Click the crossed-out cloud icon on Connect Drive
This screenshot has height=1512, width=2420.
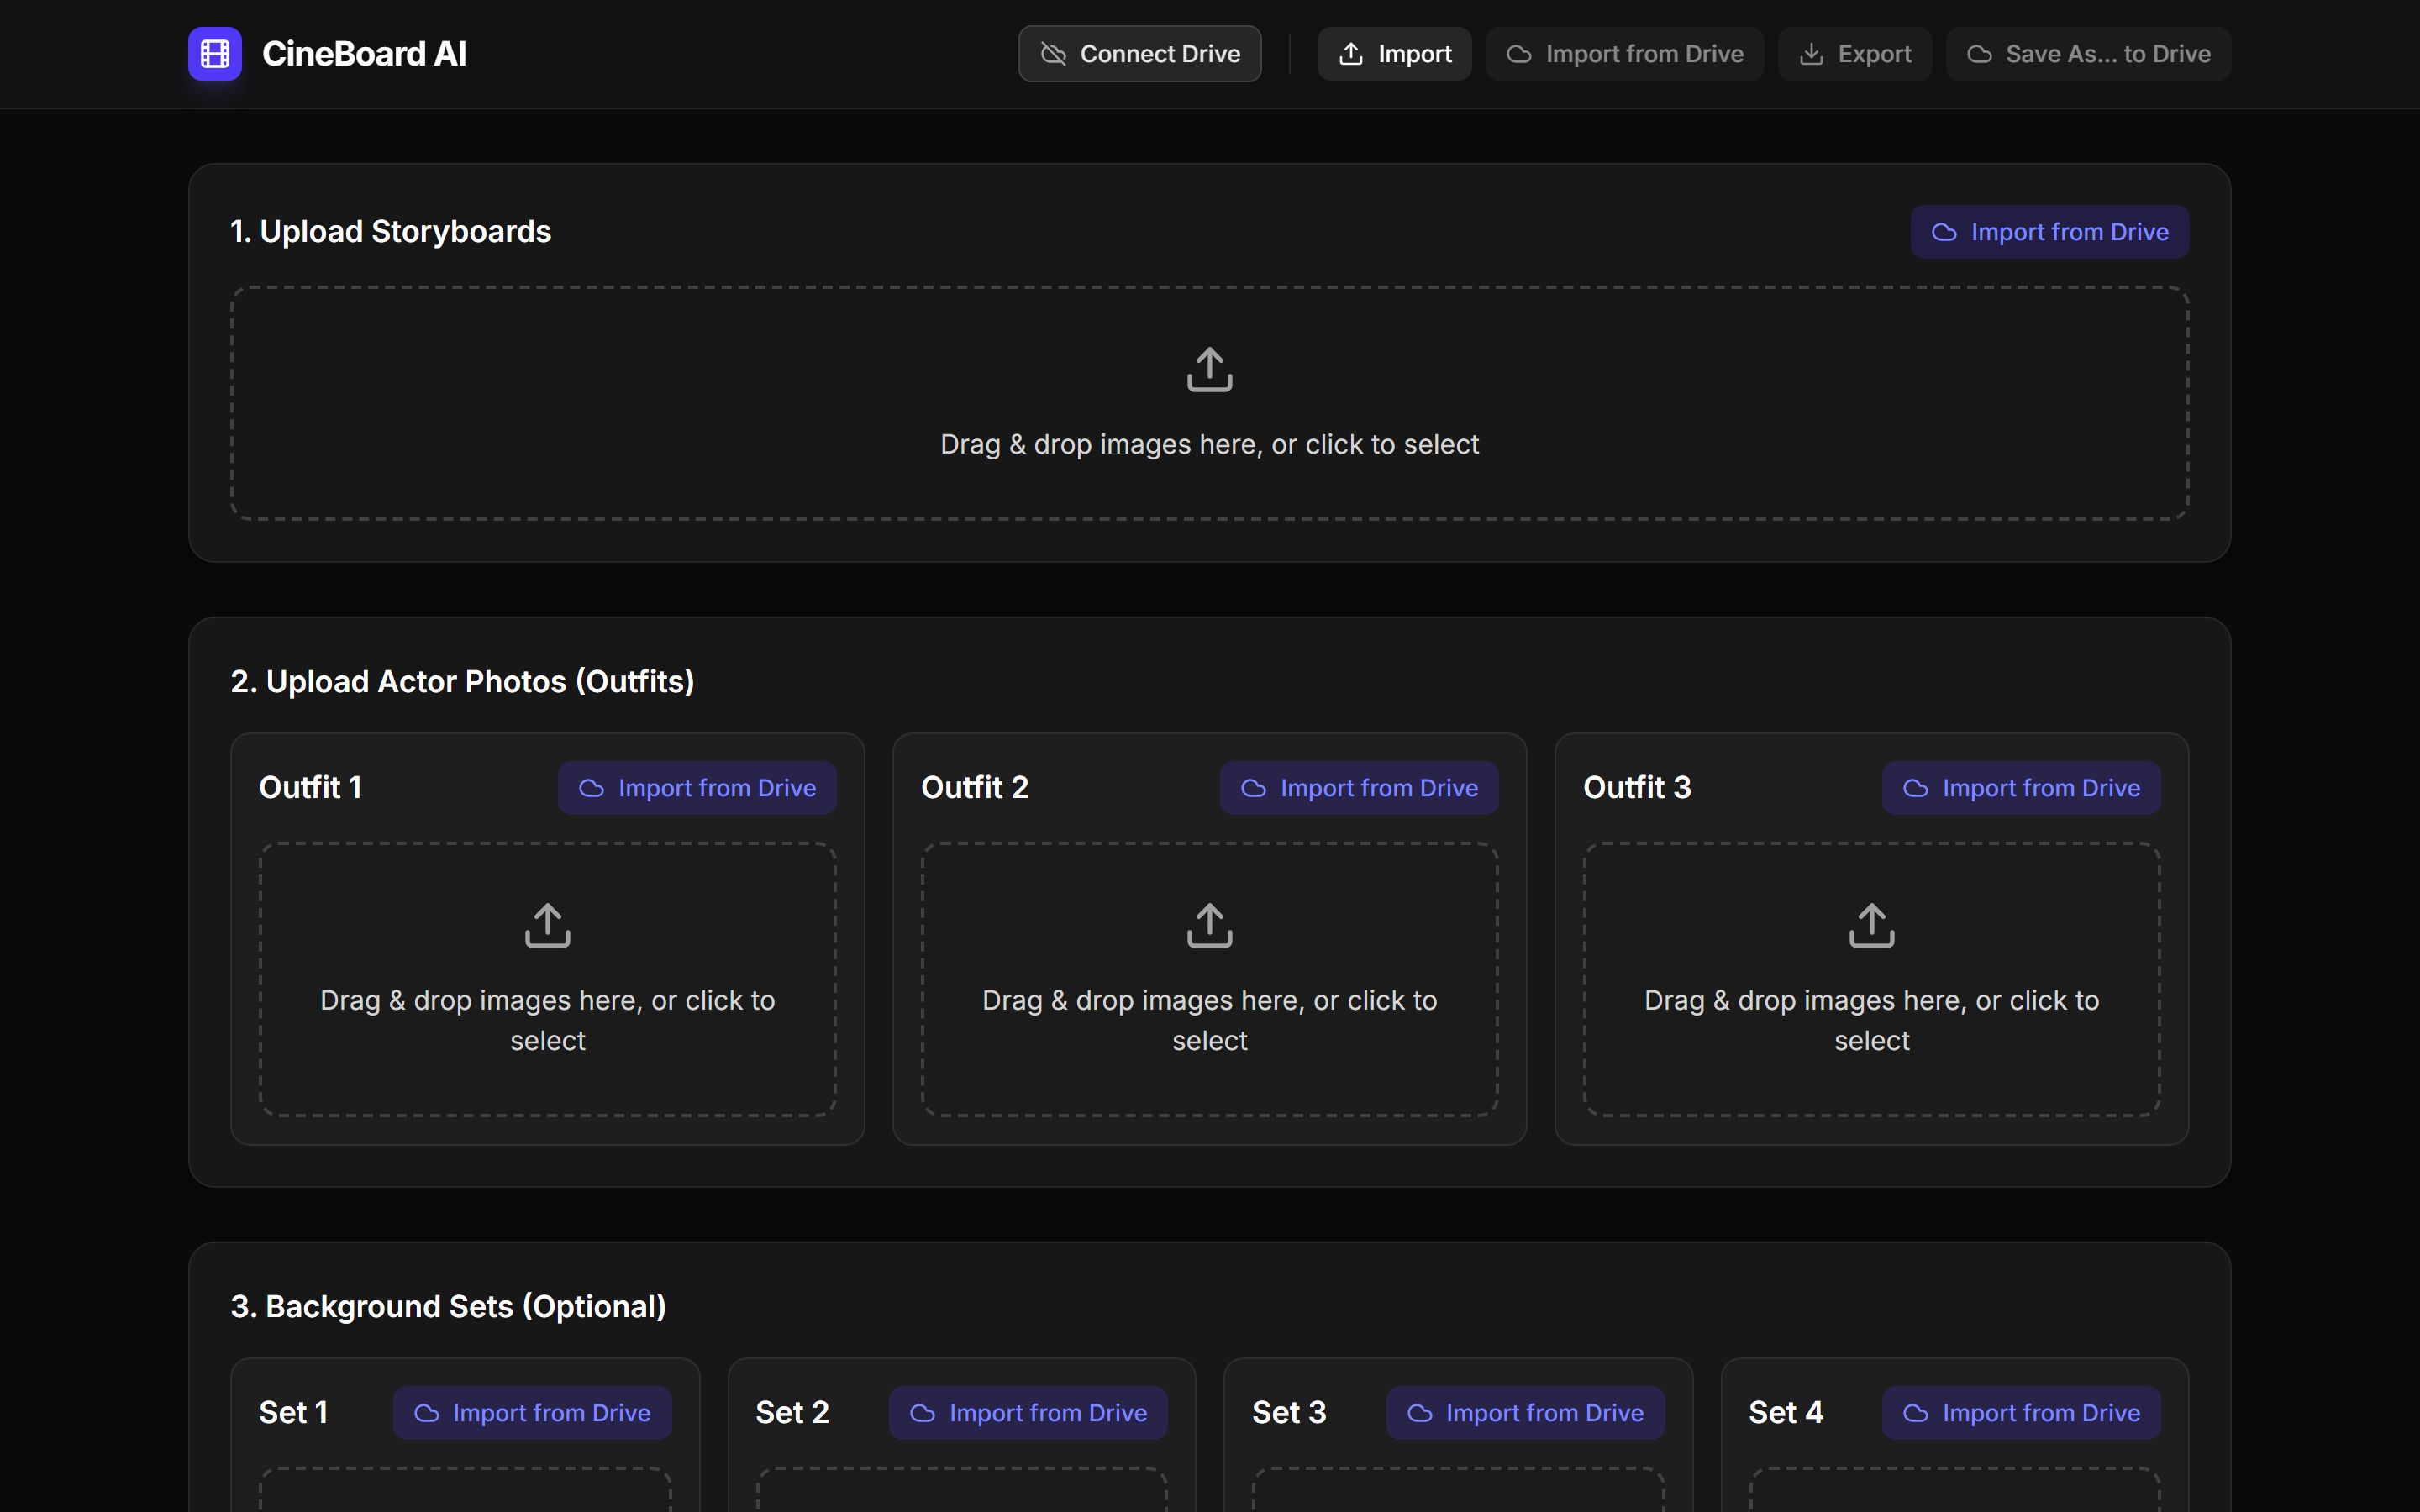(x=1053, y=54)
